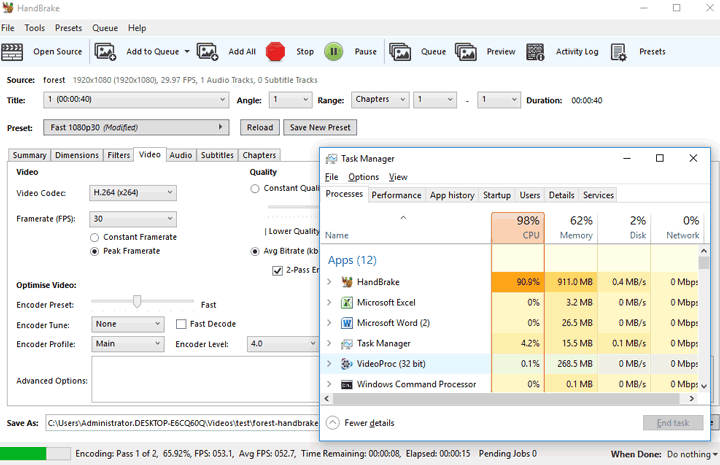Click the Save New Preset button
The width and height of the screenshot is (720, 465).
320,127
